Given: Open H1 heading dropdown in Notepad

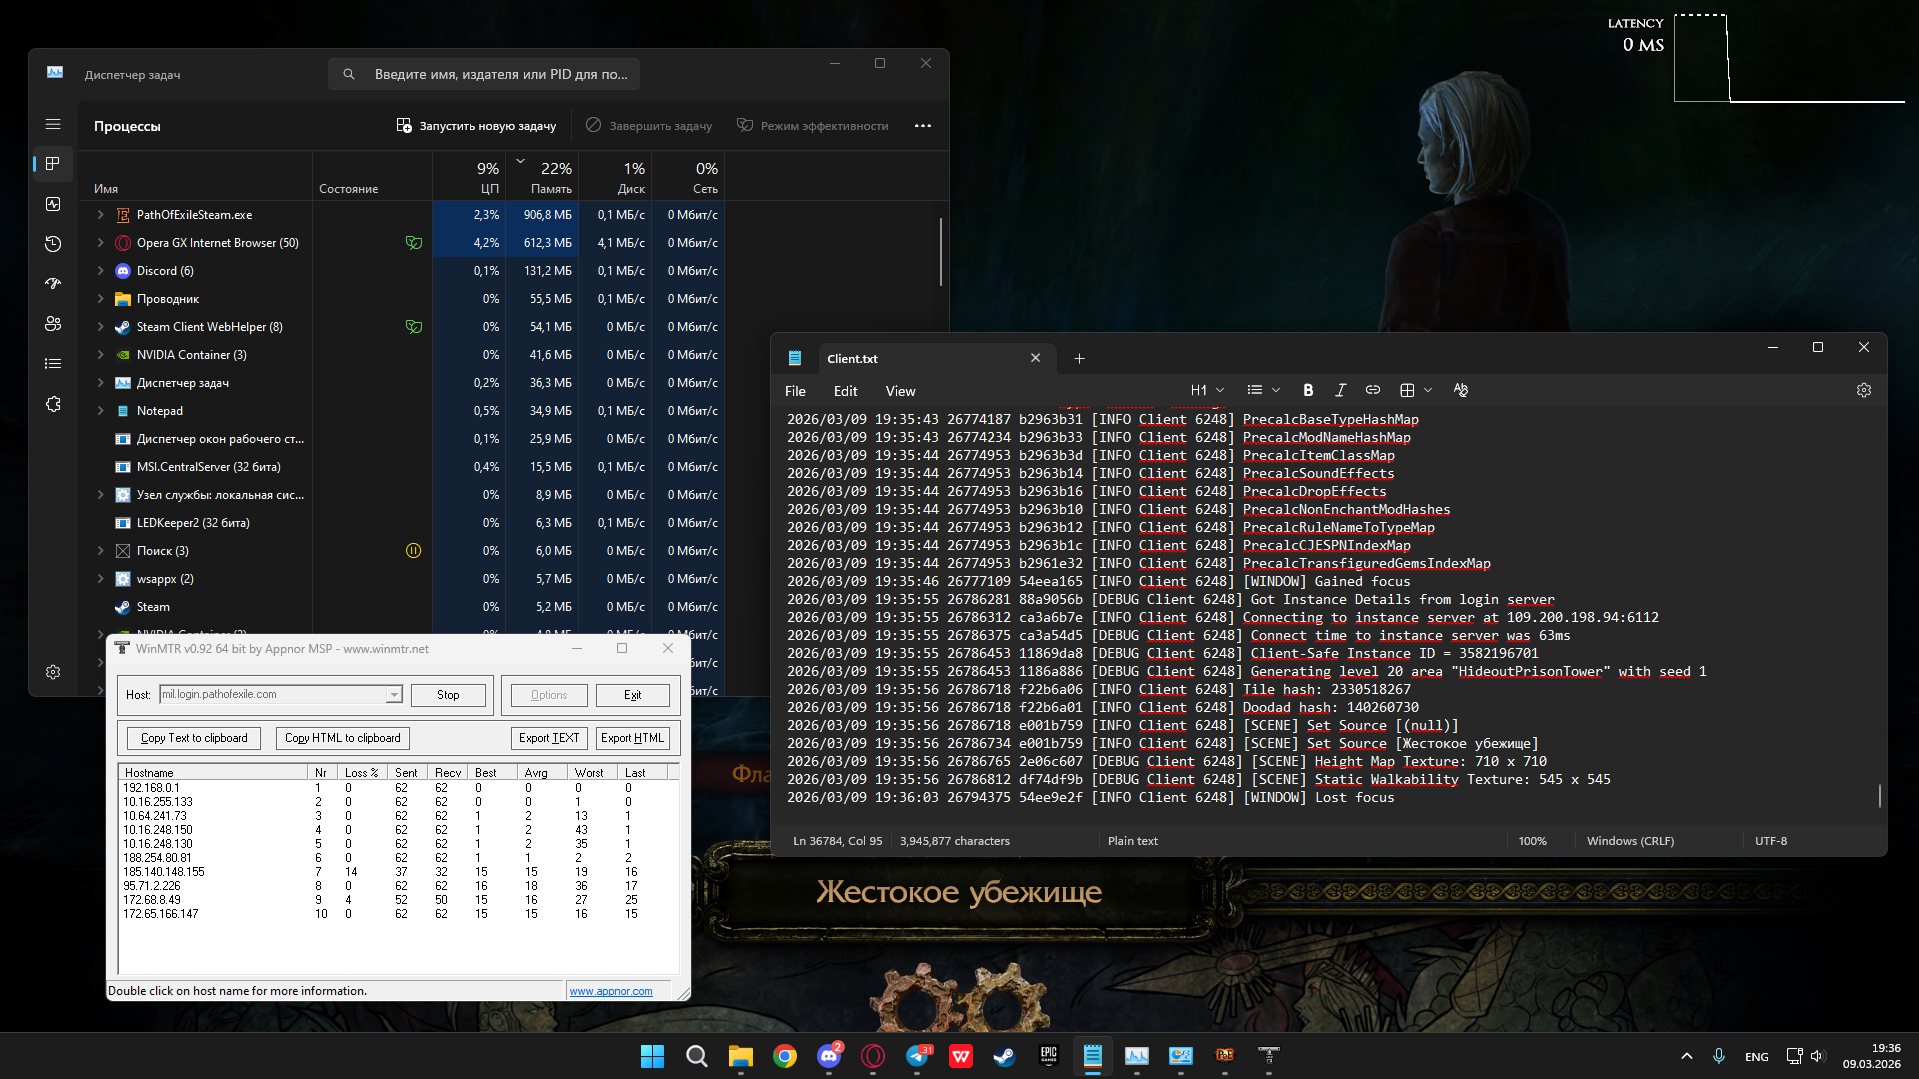Looking at the screenshot, I should [x=1207, y=390].
